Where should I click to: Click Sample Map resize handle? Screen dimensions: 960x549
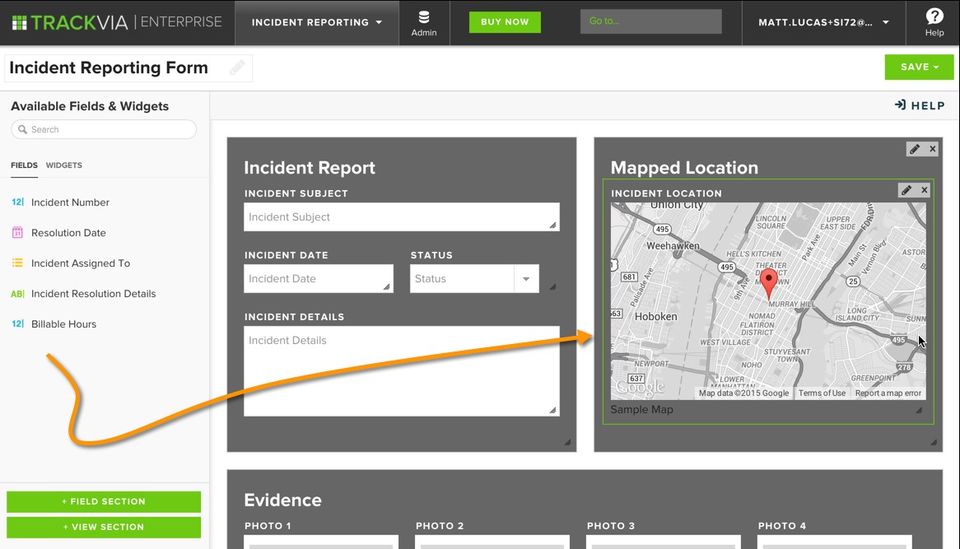pos(919,410)
